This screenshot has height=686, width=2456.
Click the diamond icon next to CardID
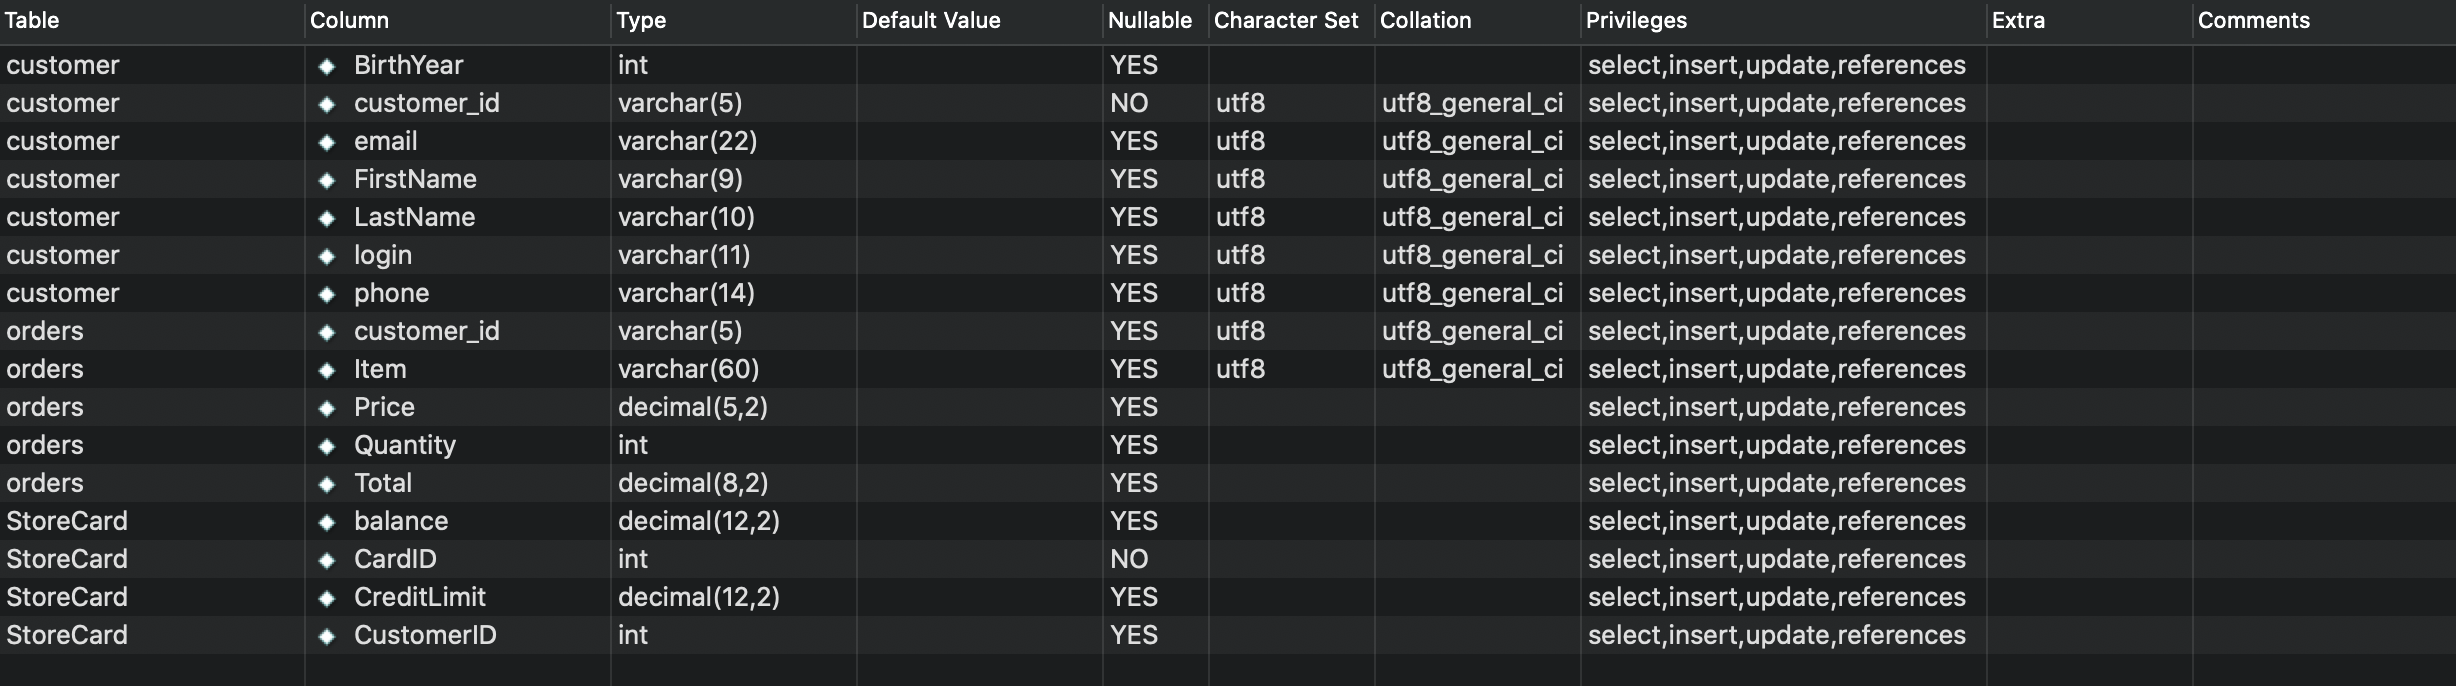326,560
